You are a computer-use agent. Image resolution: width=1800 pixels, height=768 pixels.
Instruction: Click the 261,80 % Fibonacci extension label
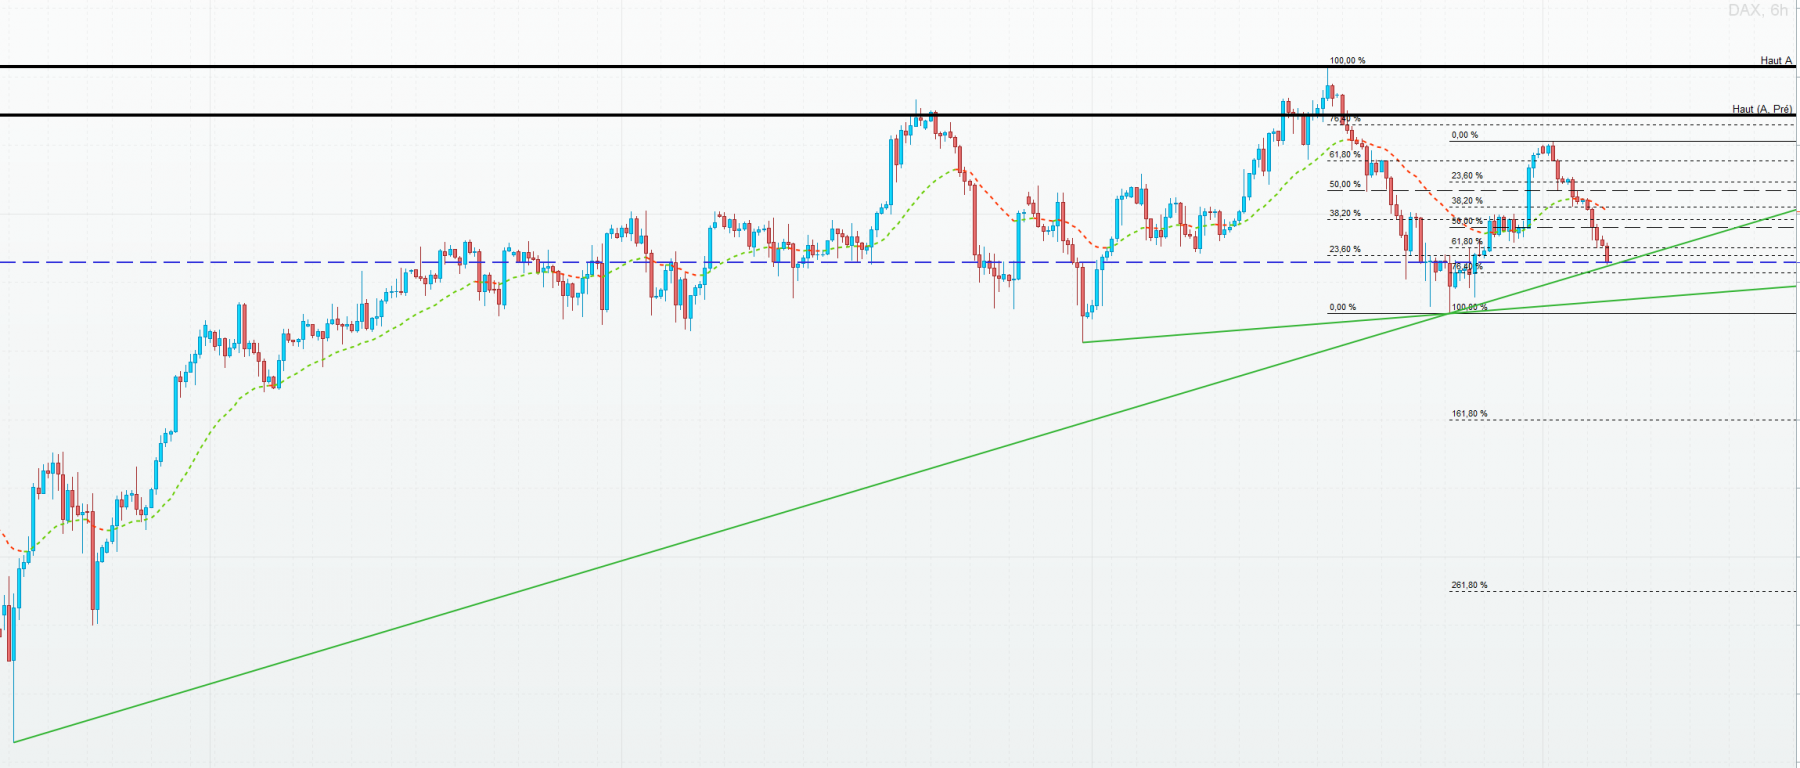[x=1469, y=585]
